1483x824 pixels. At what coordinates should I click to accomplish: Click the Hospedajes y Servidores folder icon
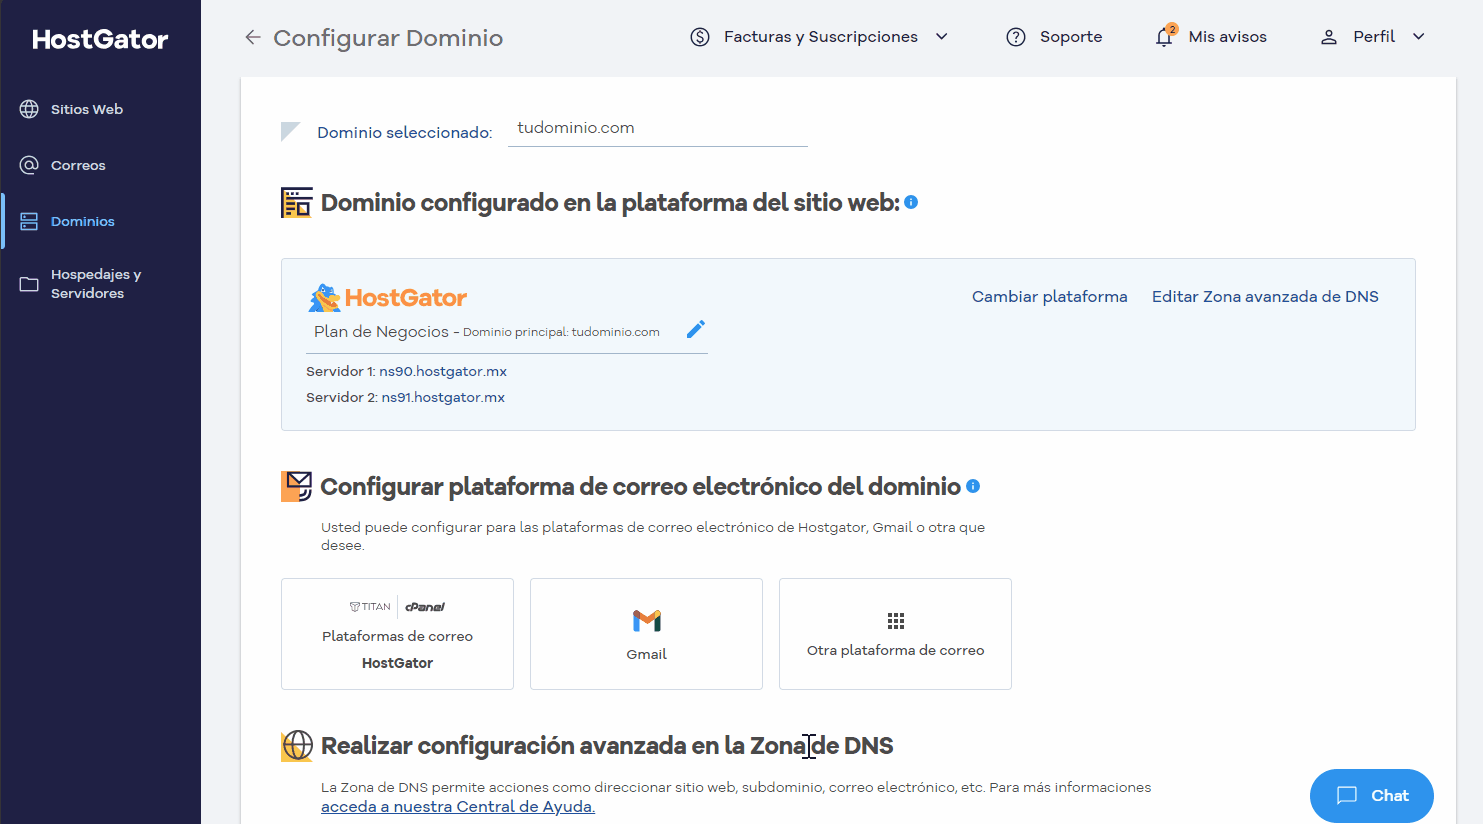[29, 284]
